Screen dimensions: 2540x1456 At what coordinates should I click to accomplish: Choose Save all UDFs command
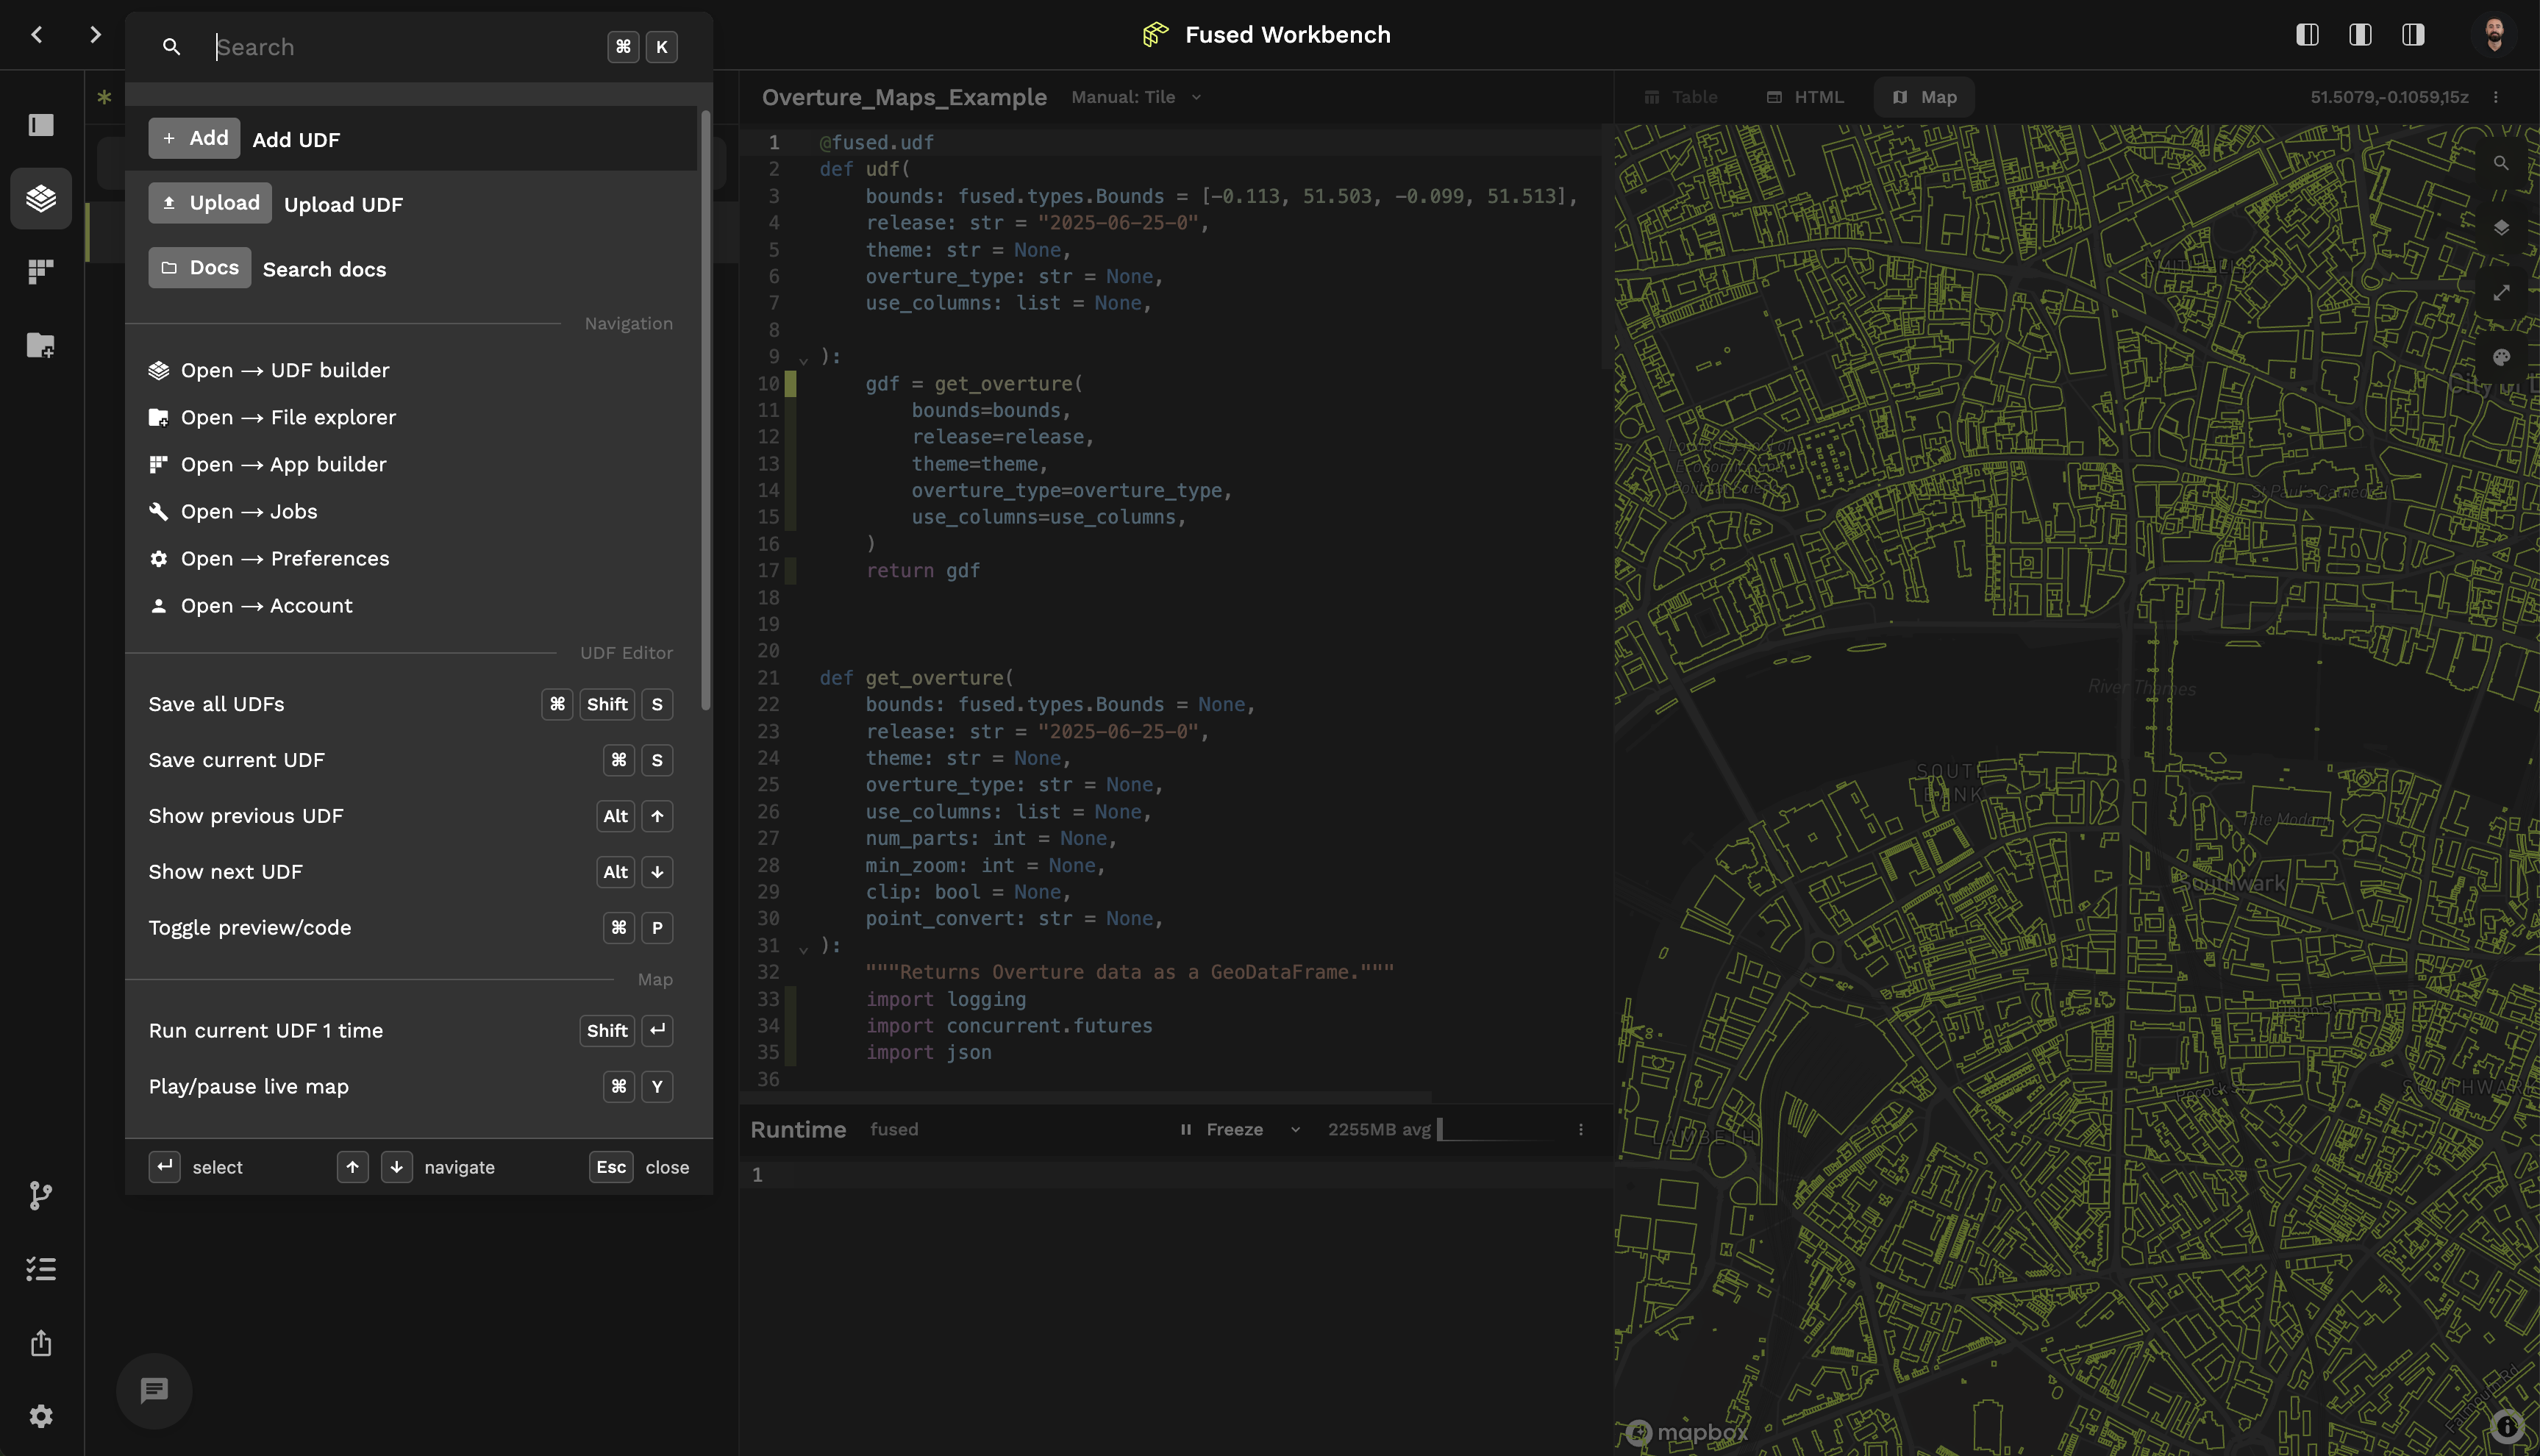click(411, 704)
